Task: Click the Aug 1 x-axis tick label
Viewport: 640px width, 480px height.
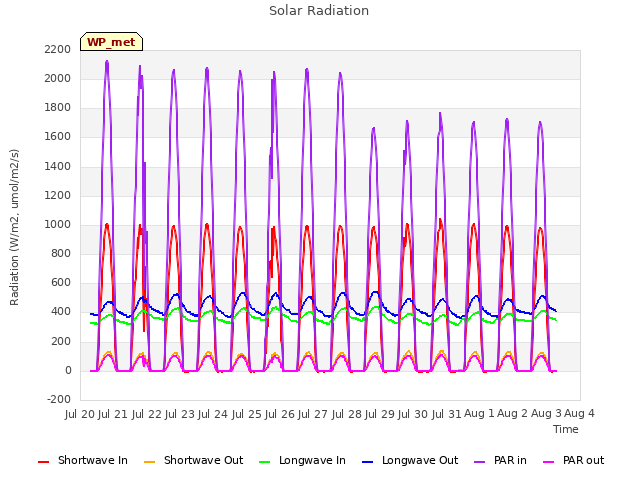Action: [479, 414]
